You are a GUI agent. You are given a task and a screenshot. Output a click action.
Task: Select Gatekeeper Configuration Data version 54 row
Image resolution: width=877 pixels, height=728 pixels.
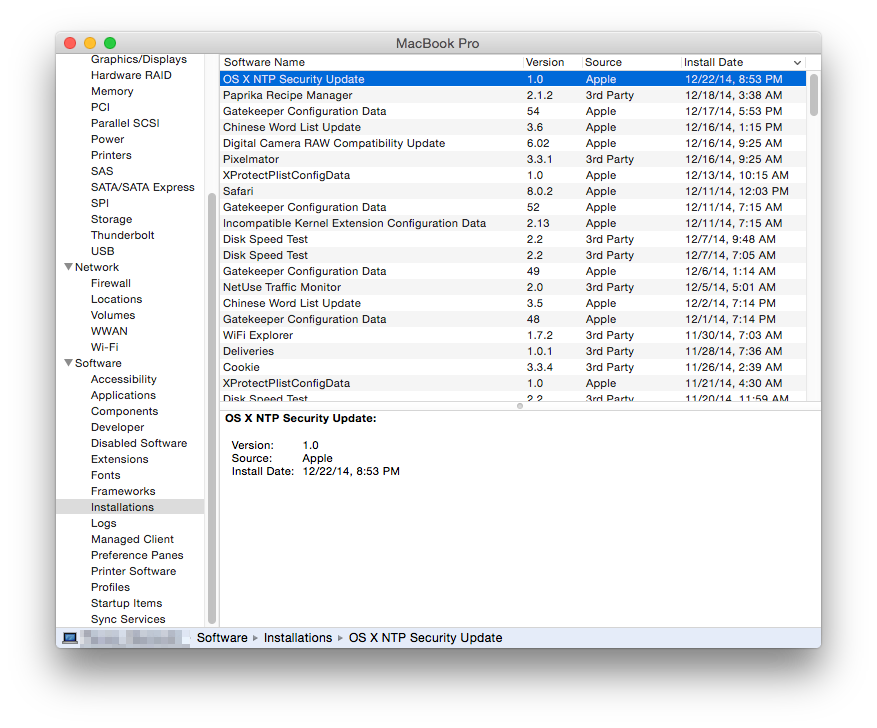pos(513,111)
